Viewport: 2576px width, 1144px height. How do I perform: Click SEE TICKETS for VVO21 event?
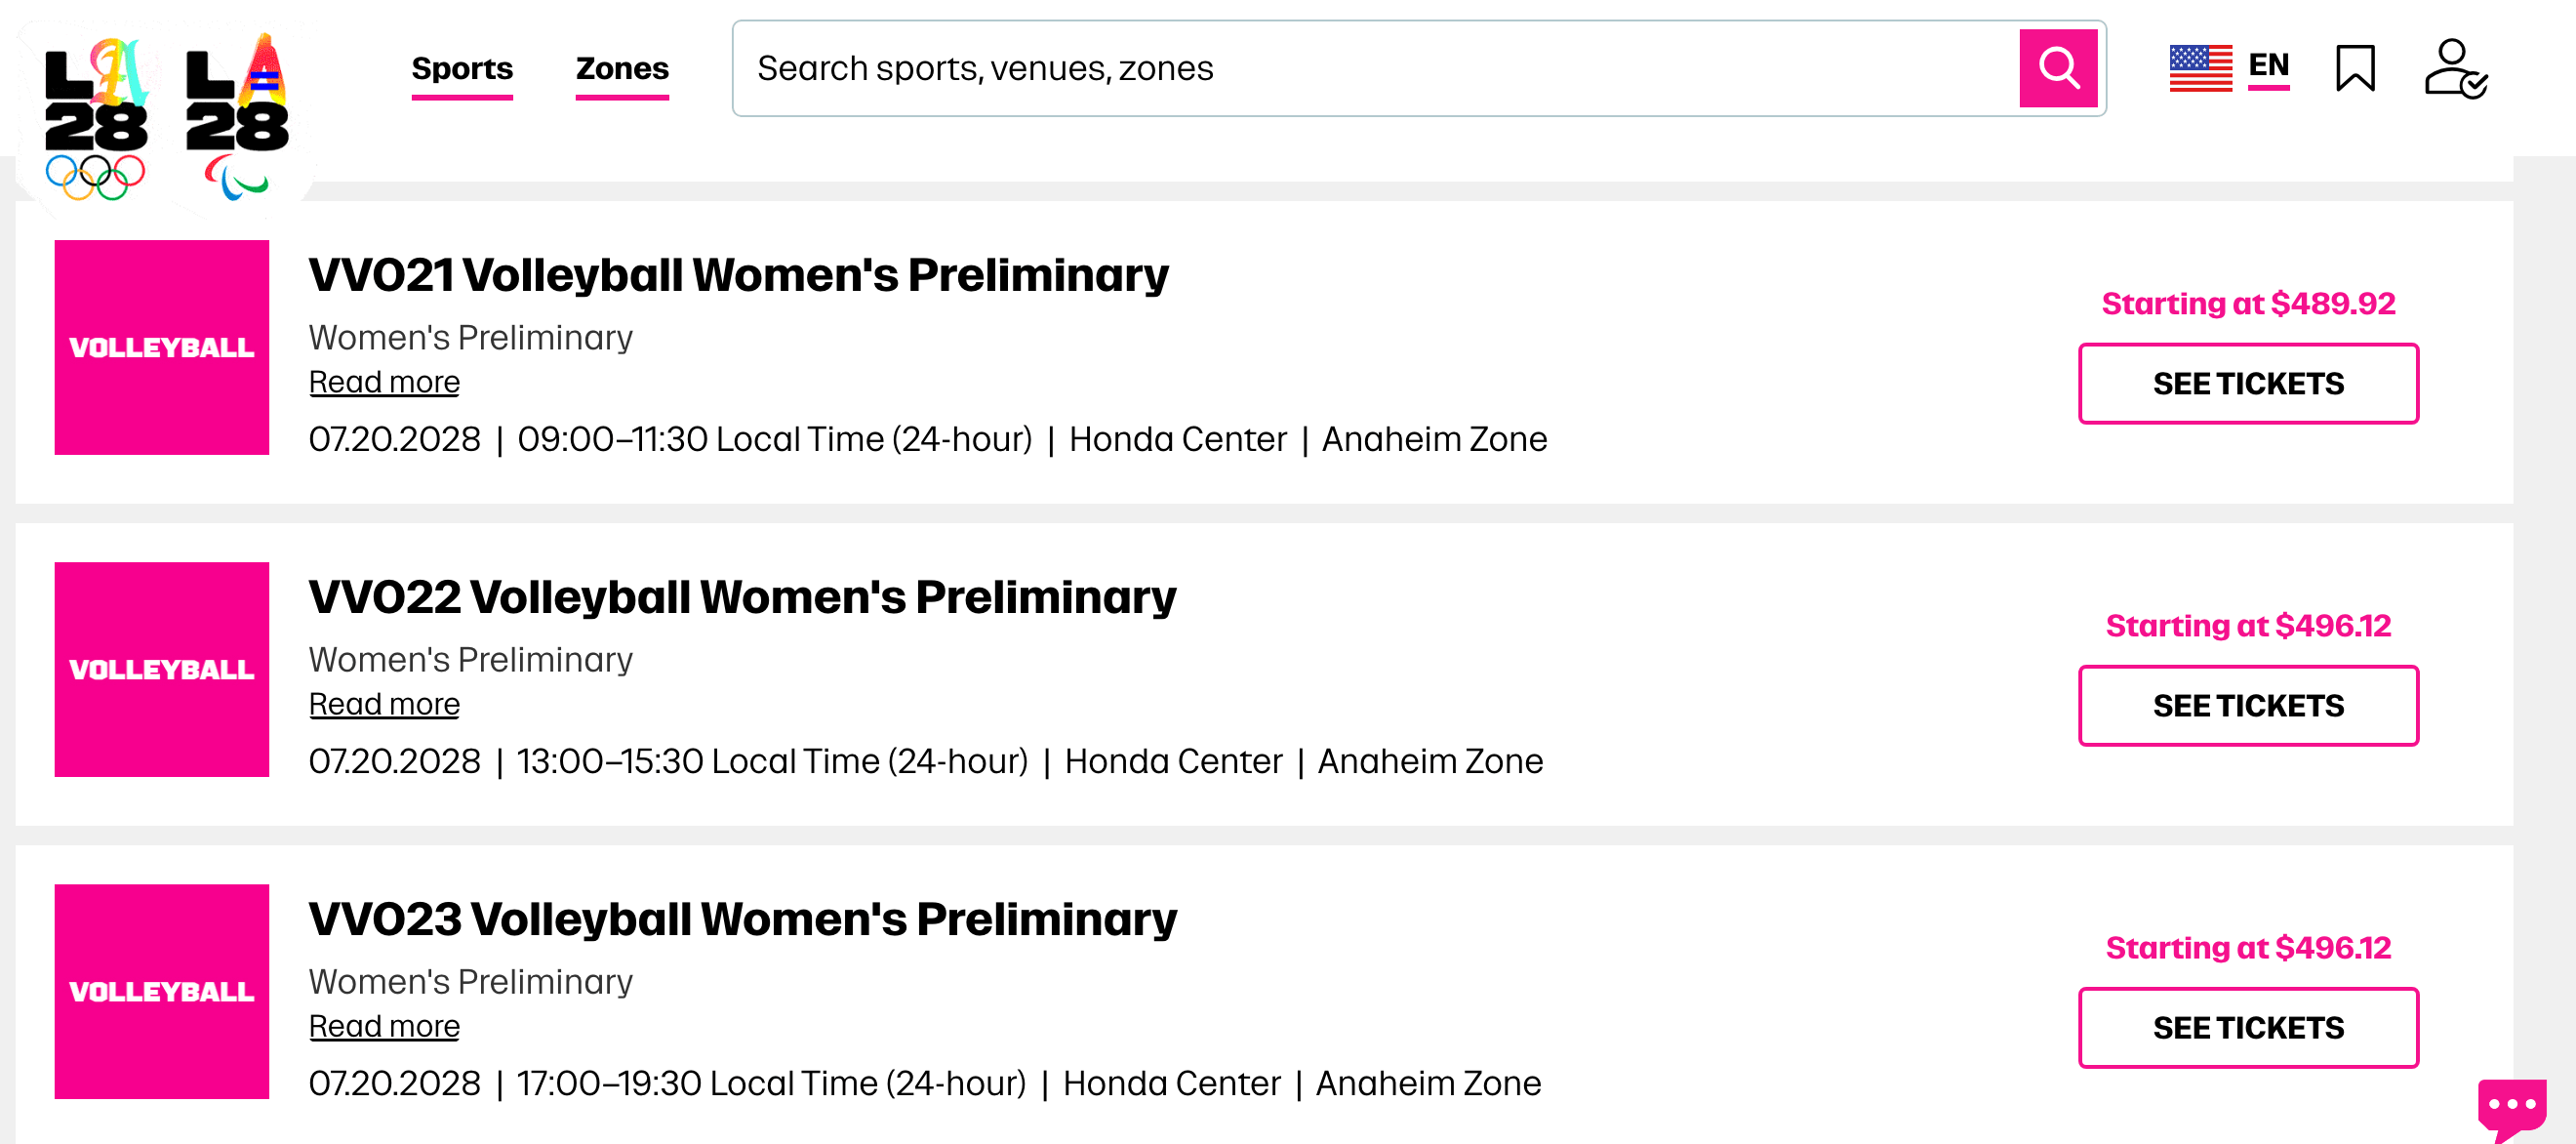tap(2247, 384)
